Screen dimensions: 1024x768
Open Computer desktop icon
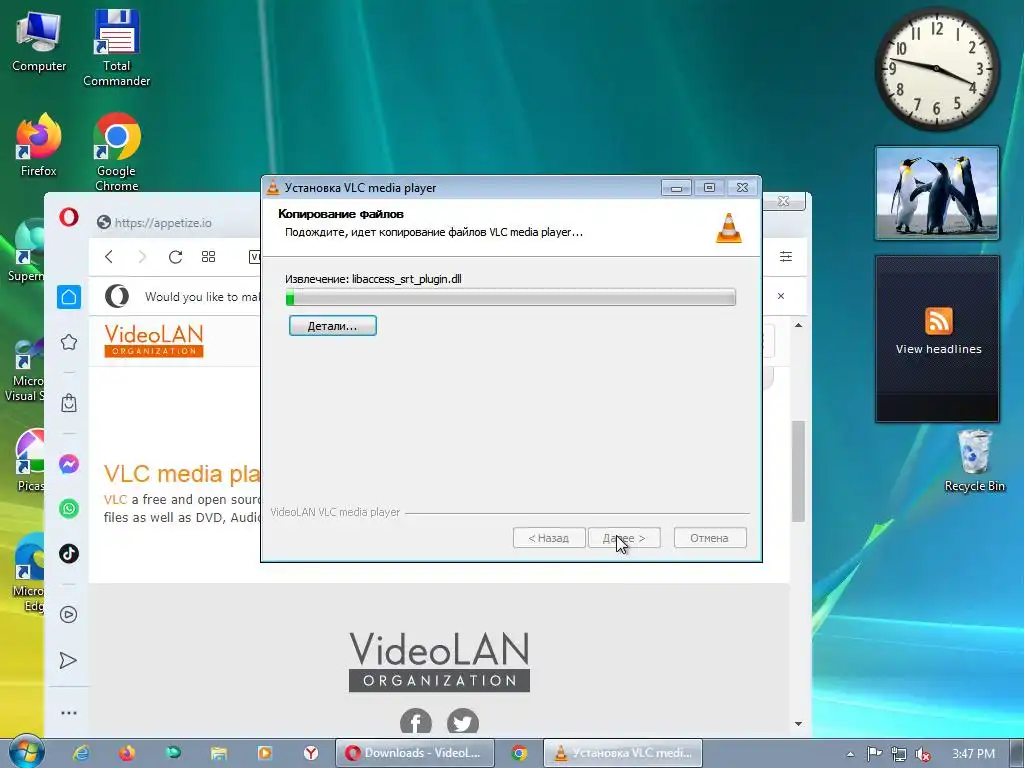[39, 42]
